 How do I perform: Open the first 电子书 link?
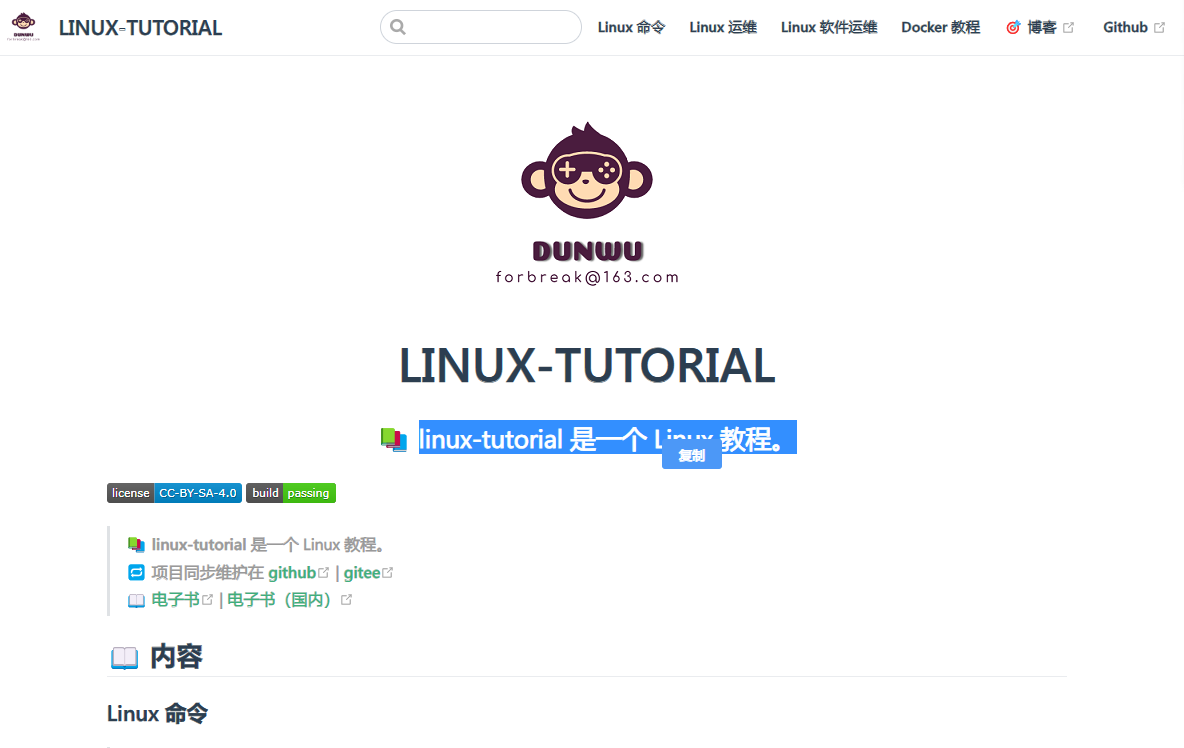click(175, 599)
